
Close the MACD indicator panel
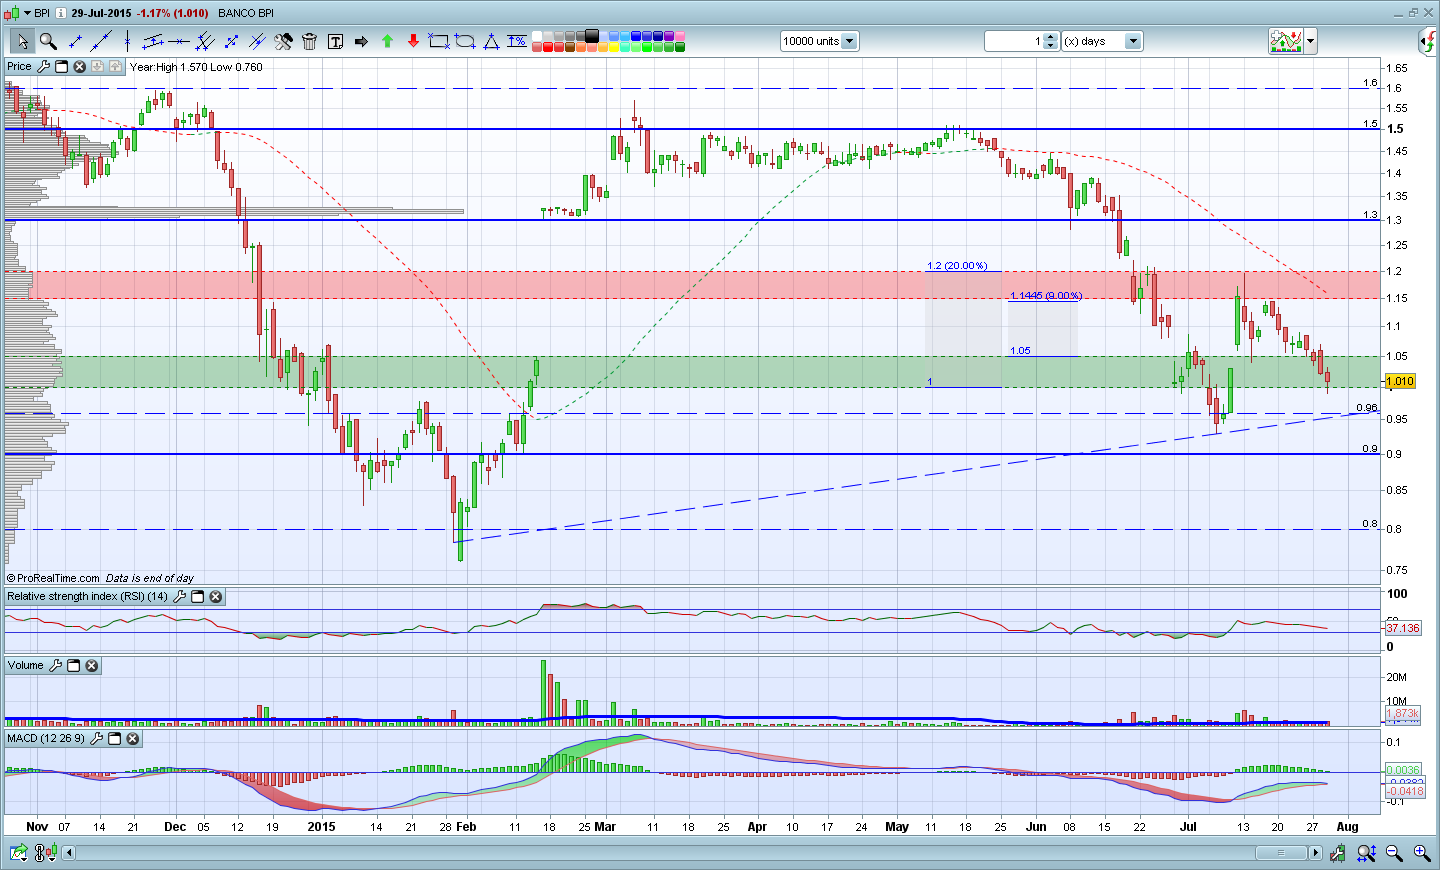(x=132, y=739)
